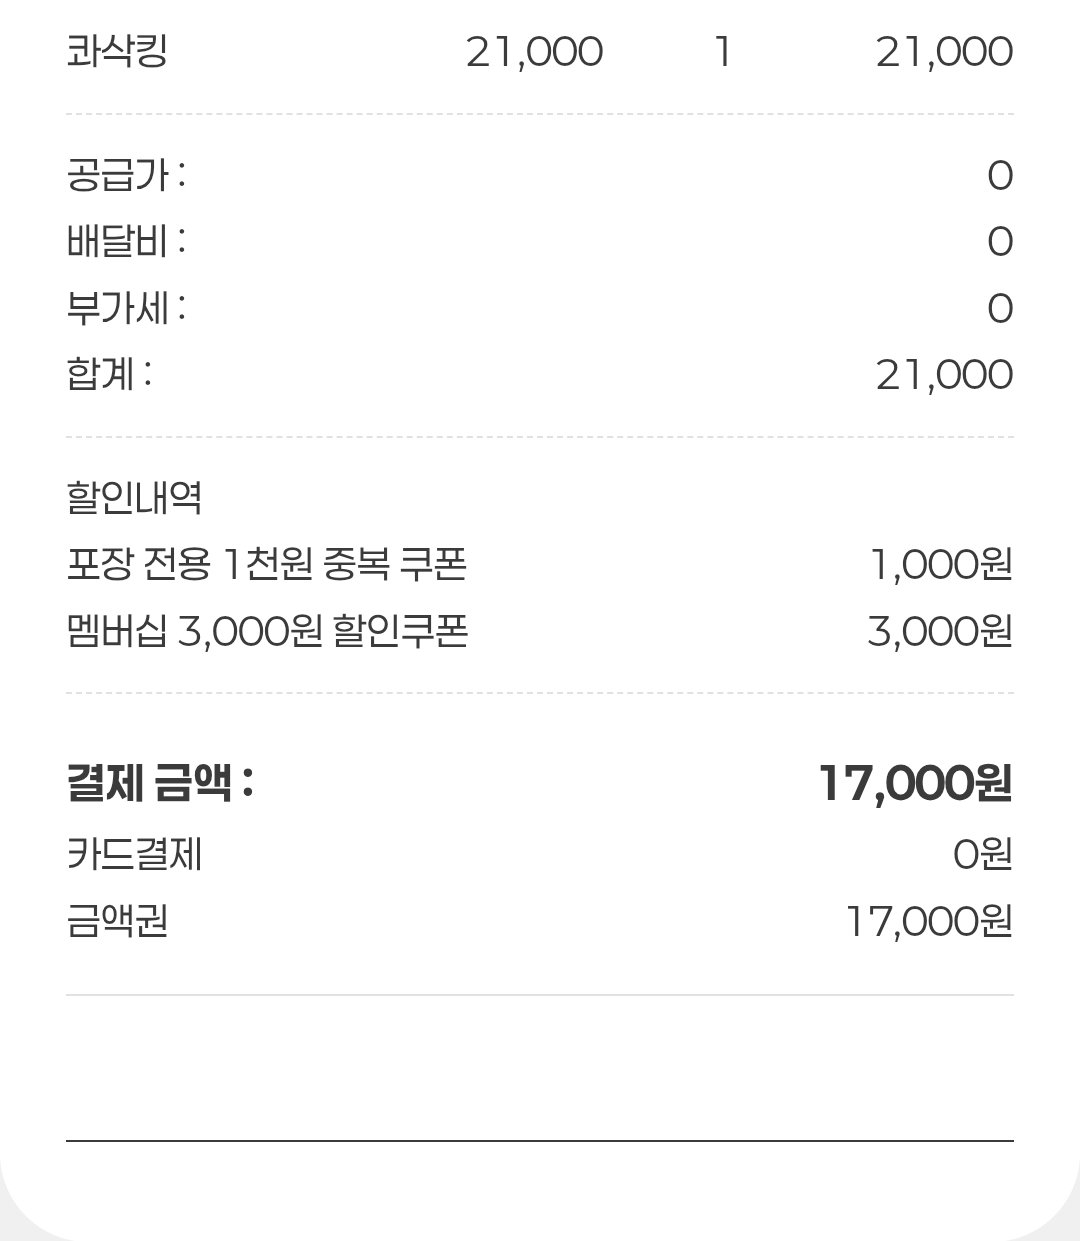
Task: Tap the bold 17,000원 payment total
Action: click(915, 783)
